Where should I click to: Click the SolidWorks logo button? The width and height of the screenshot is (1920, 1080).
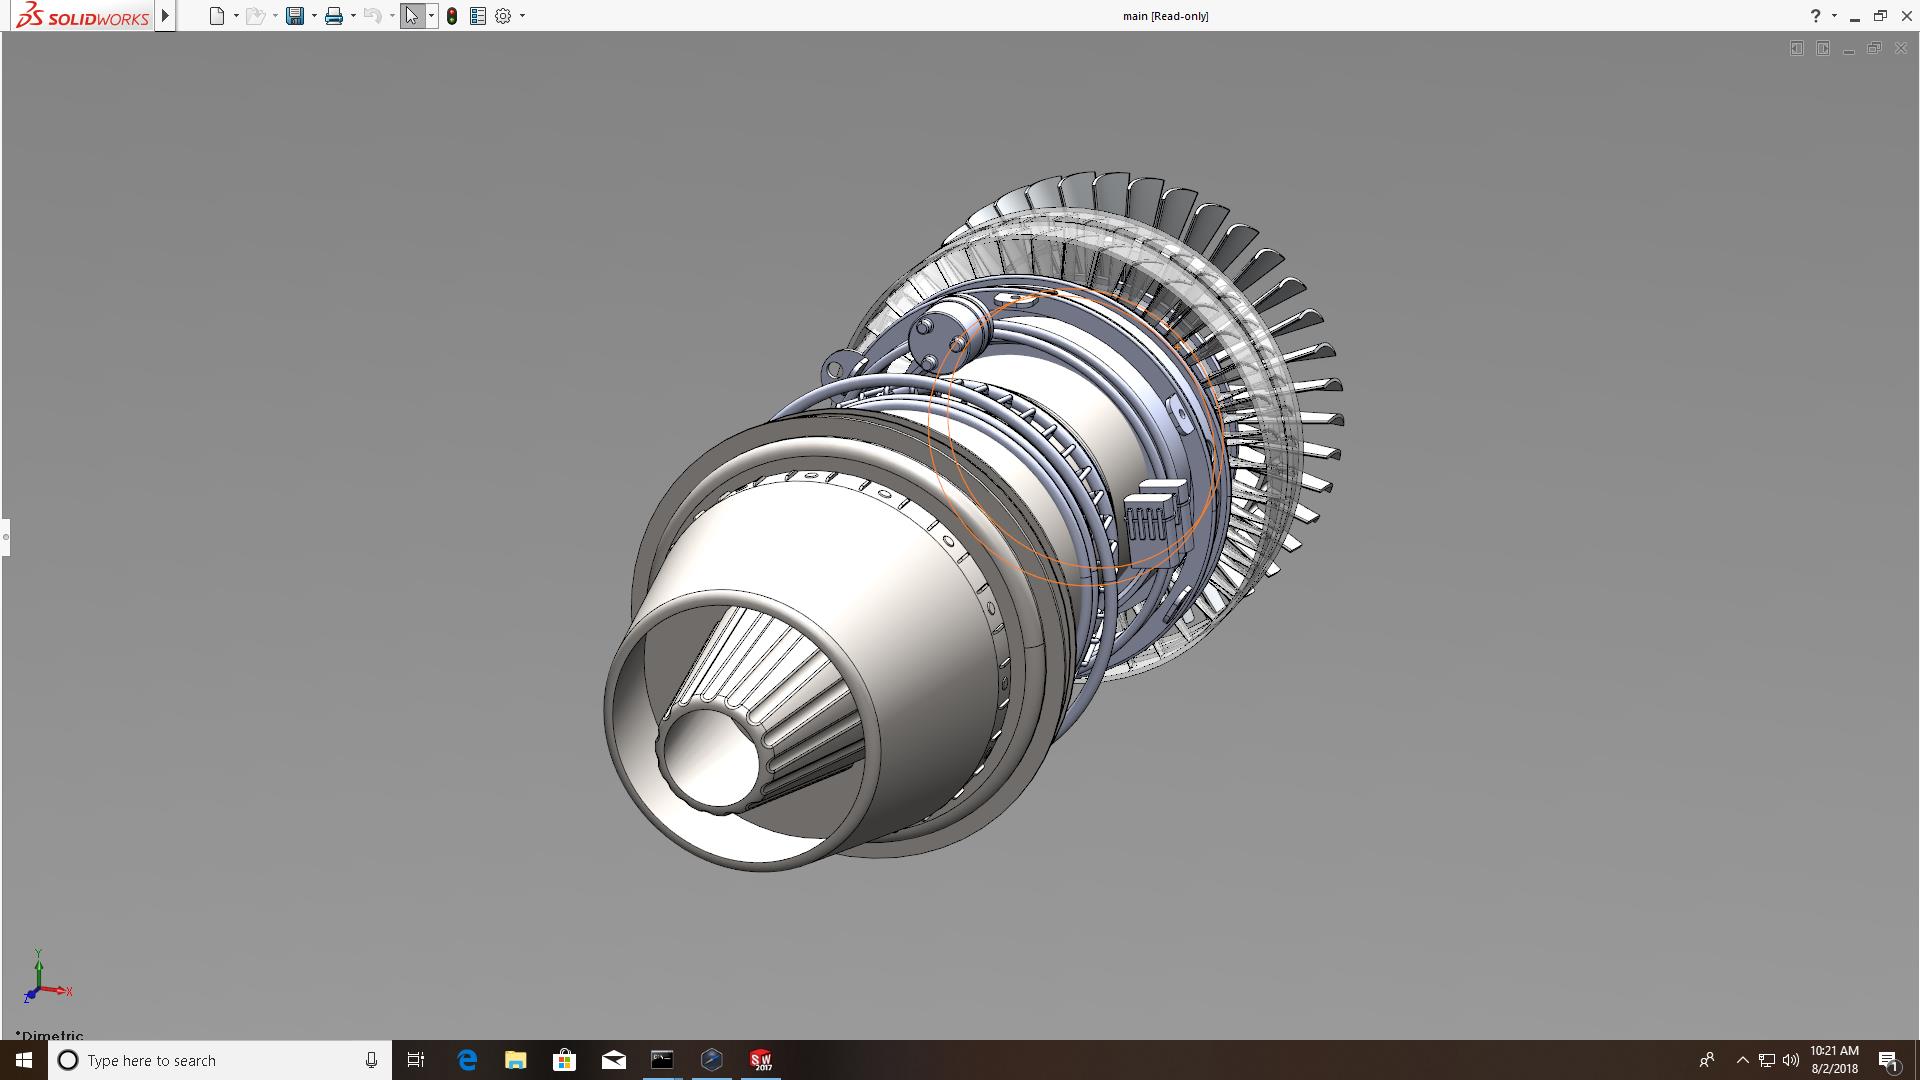[82, 16]
